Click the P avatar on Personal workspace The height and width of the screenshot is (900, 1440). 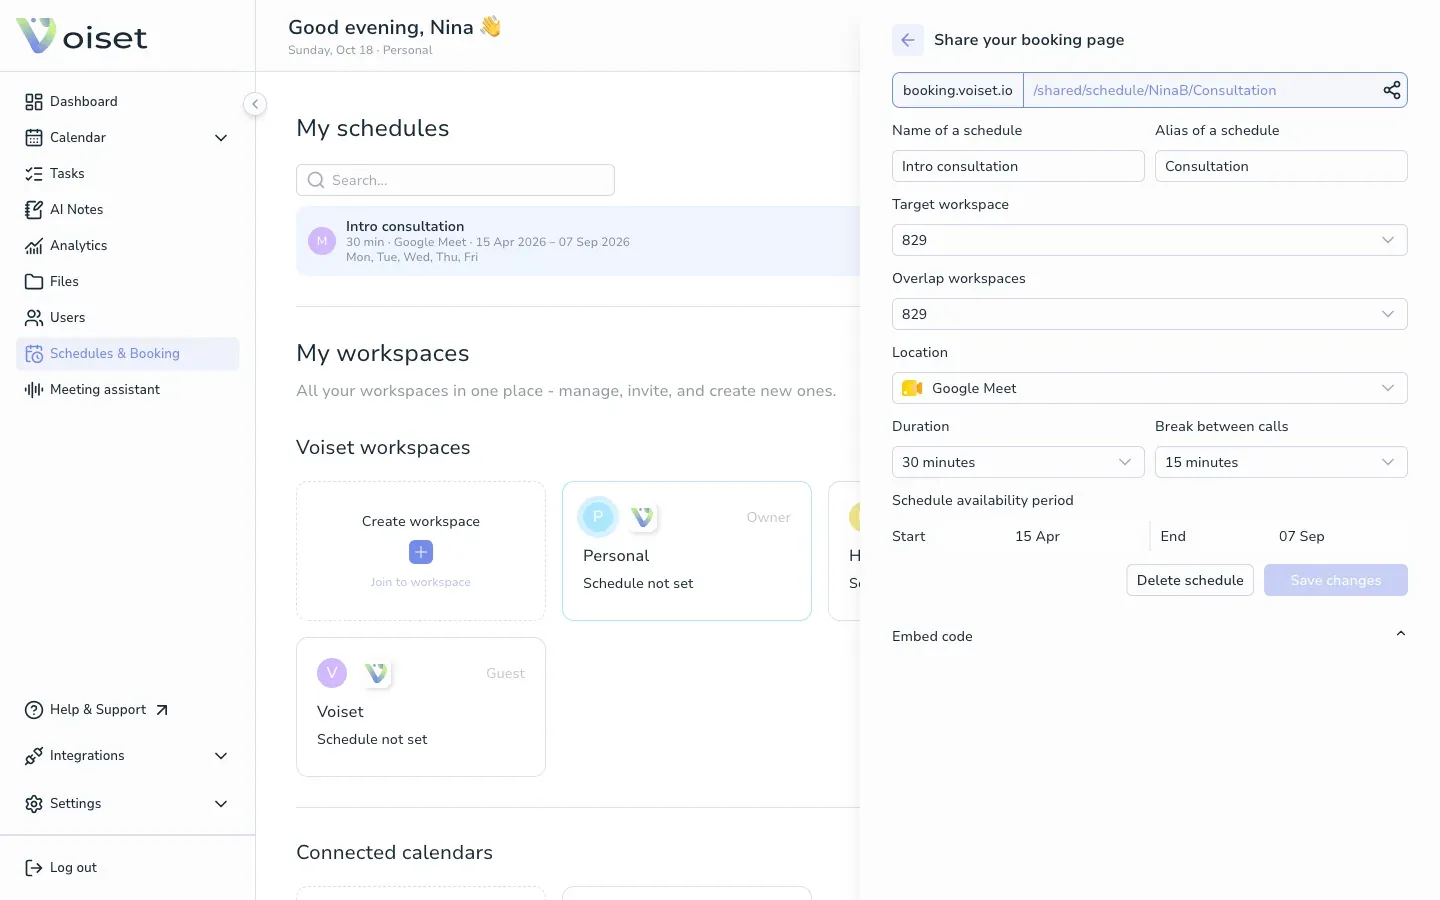[598, 517]
